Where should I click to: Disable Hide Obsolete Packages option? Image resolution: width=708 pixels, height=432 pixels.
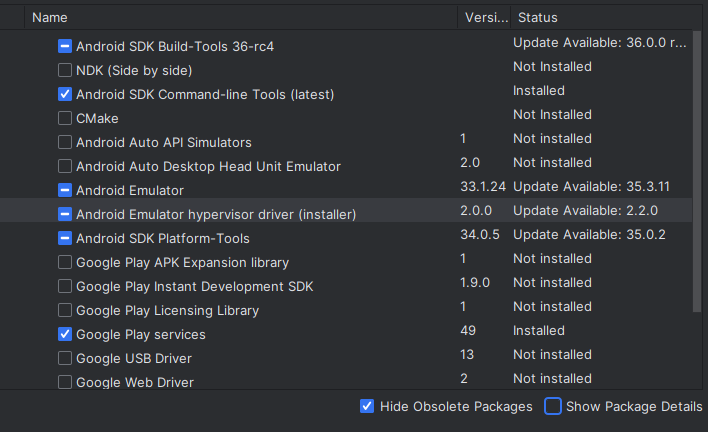click(367, 406)
